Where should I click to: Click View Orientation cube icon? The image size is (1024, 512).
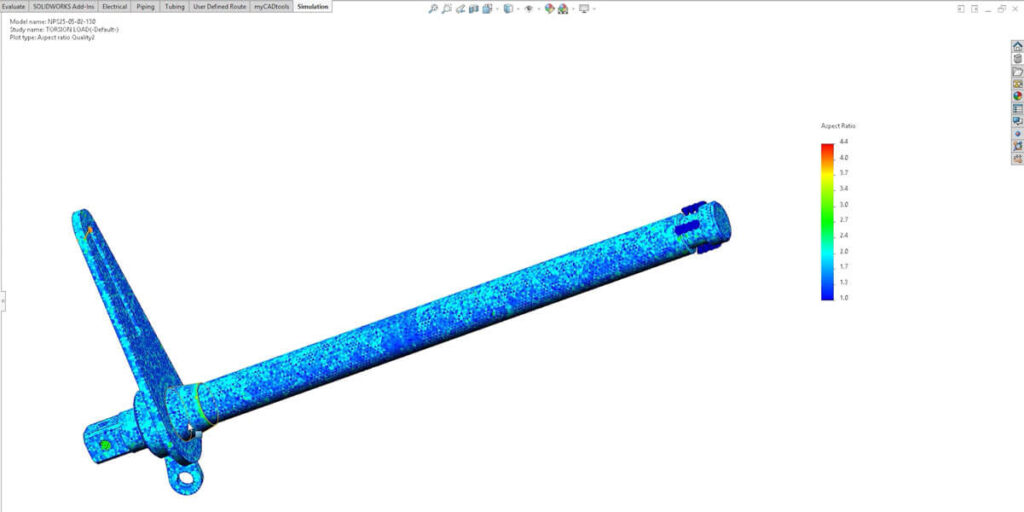point(487,8)
